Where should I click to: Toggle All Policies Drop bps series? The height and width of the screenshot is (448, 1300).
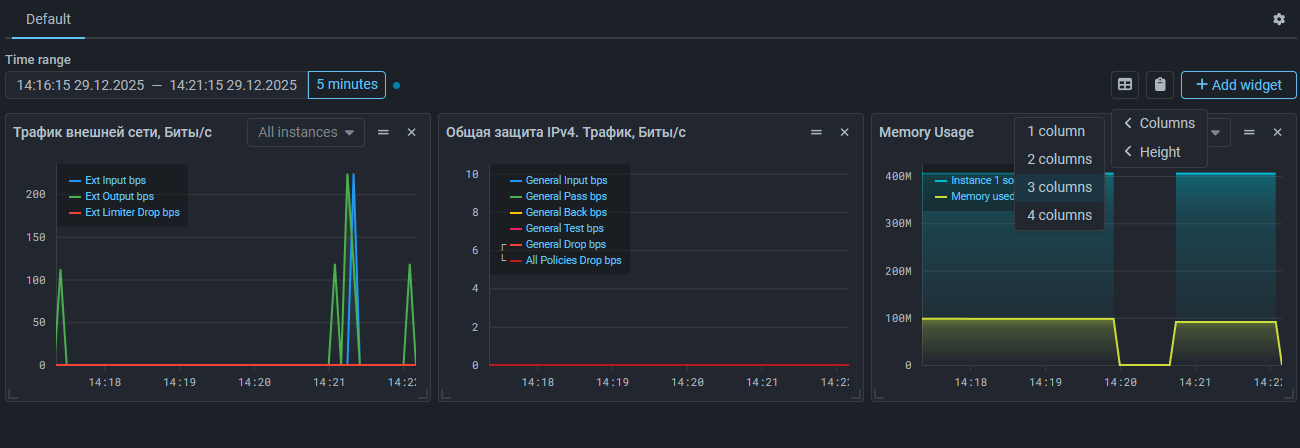[x=572, y=260]
